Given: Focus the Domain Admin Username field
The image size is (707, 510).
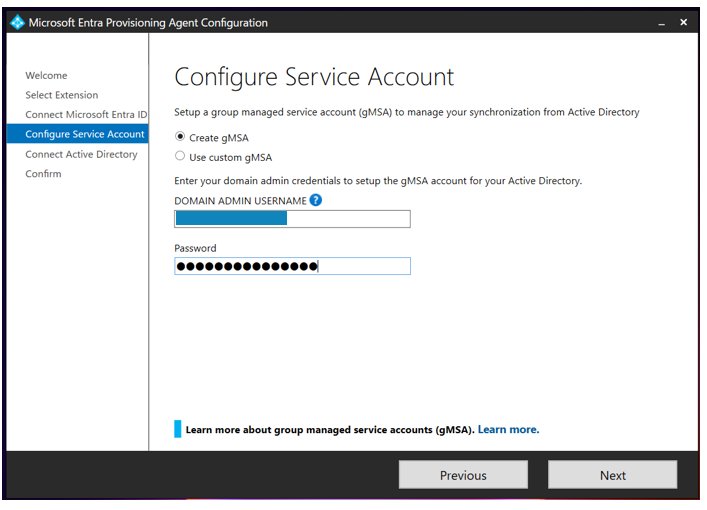Looking at the screenshot, I should (x=292, y=219).
